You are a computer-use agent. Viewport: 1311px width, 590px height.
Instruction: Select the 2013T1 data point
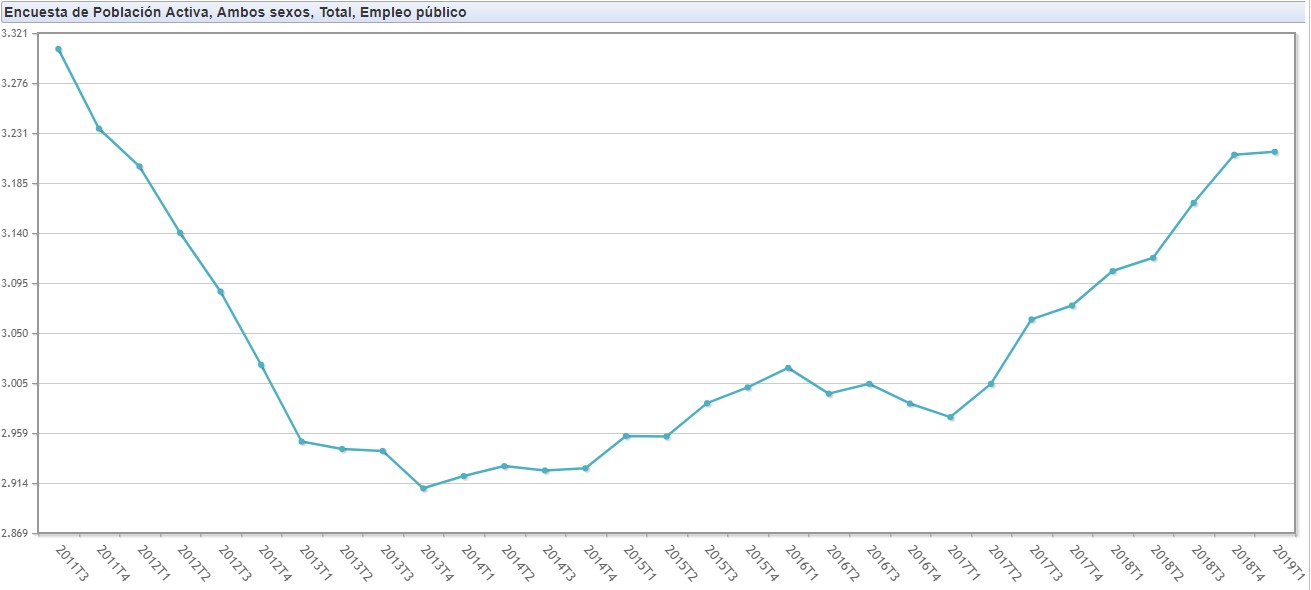point(302,442)
